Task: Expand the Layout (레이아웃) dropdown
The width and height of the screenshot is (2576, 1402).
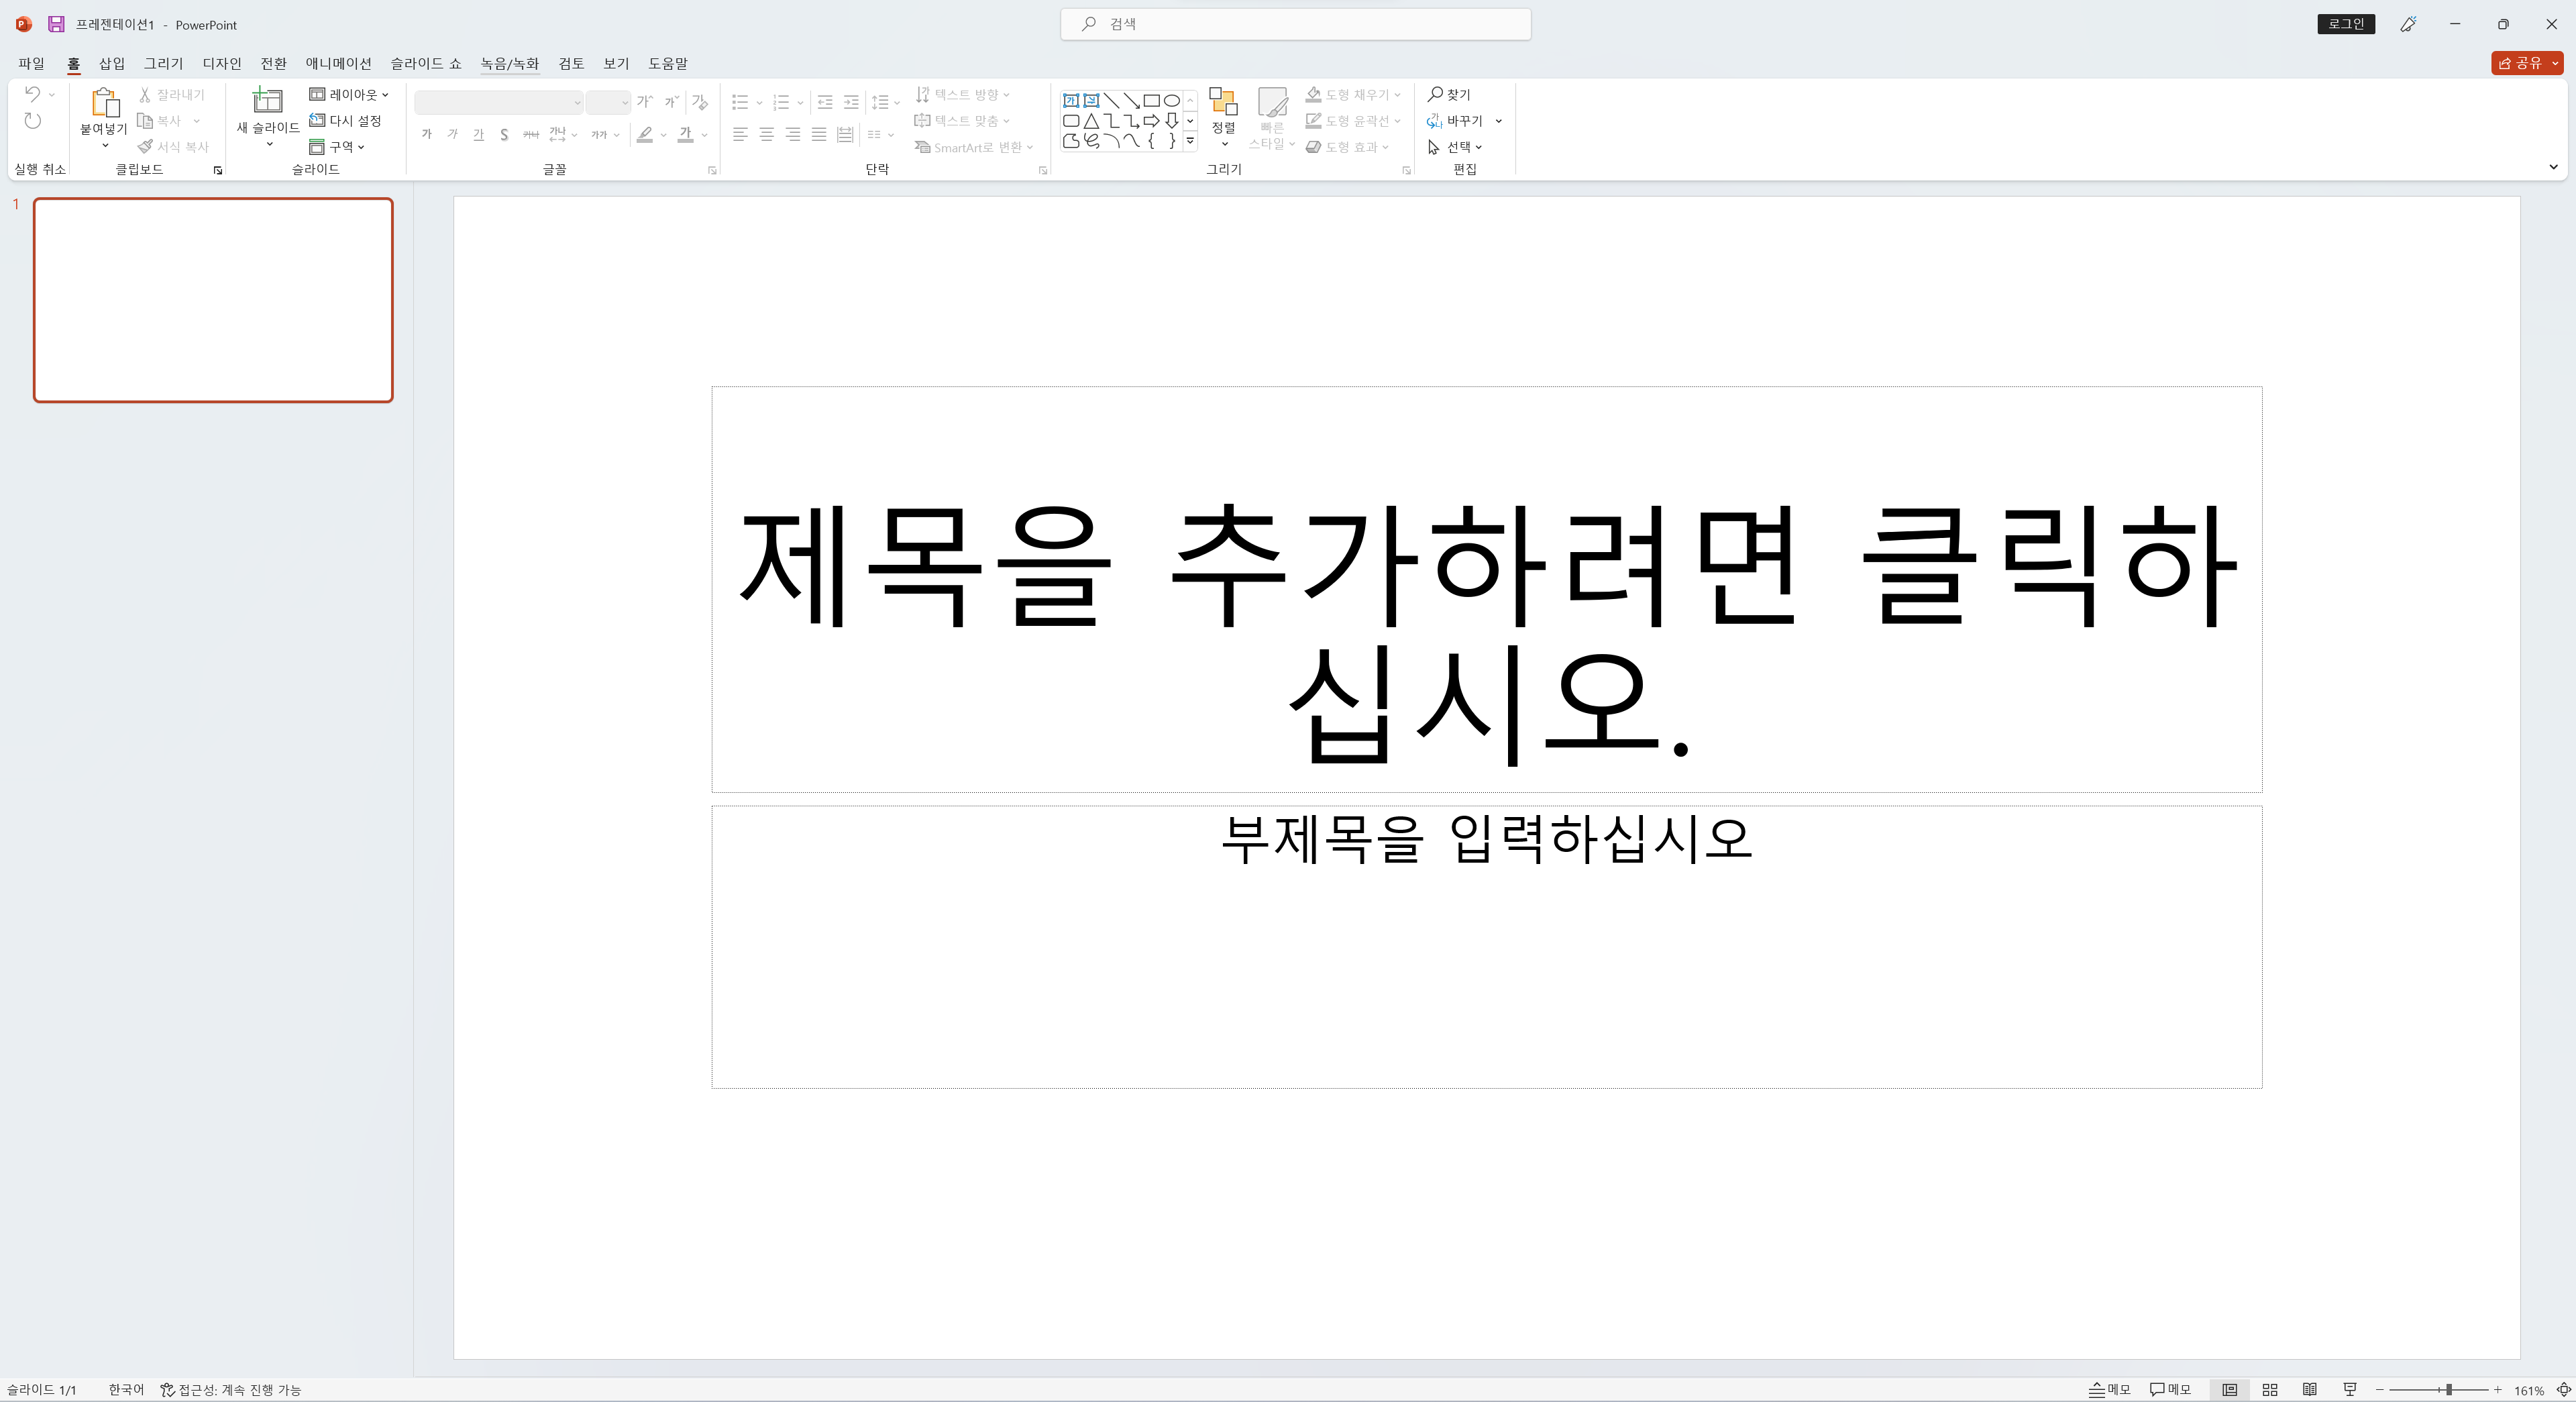Action: pos(349,94)
